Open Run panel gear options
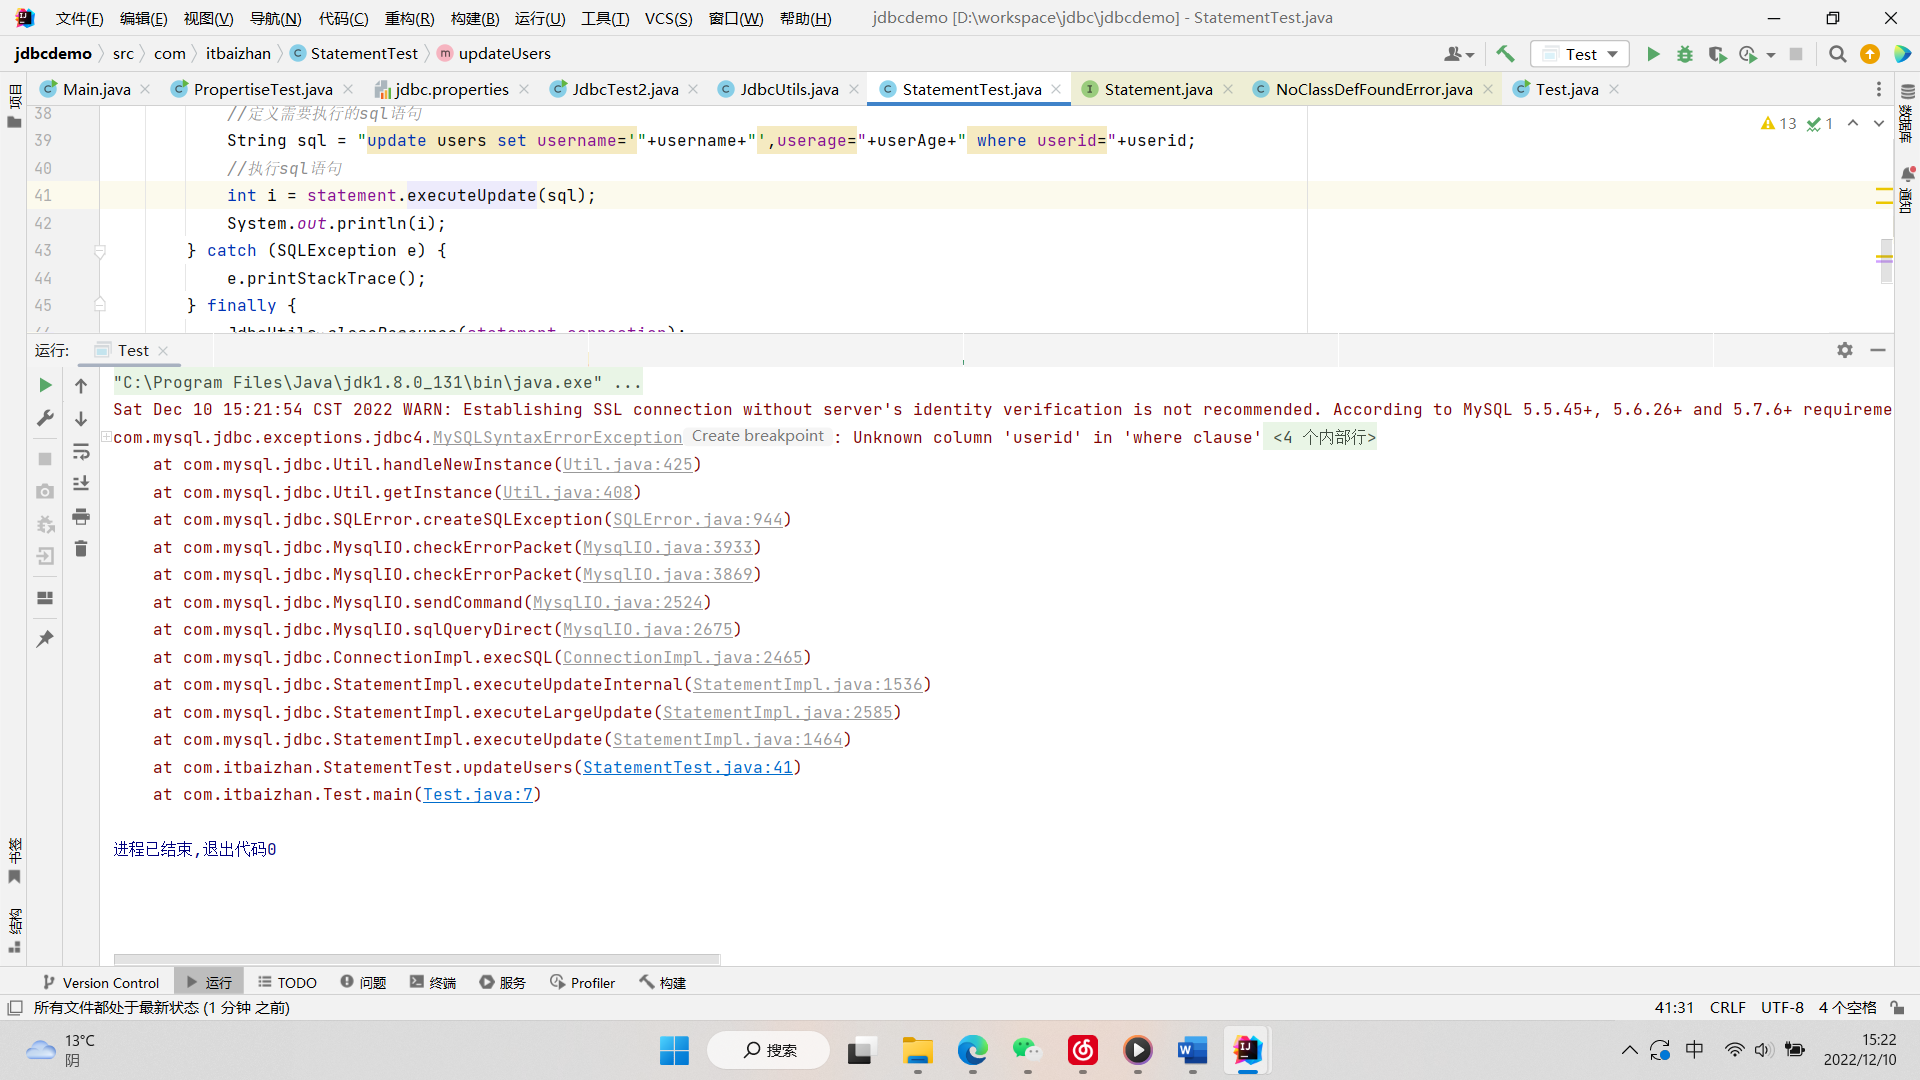1920x1080 pixels. tap(1845, 350)
